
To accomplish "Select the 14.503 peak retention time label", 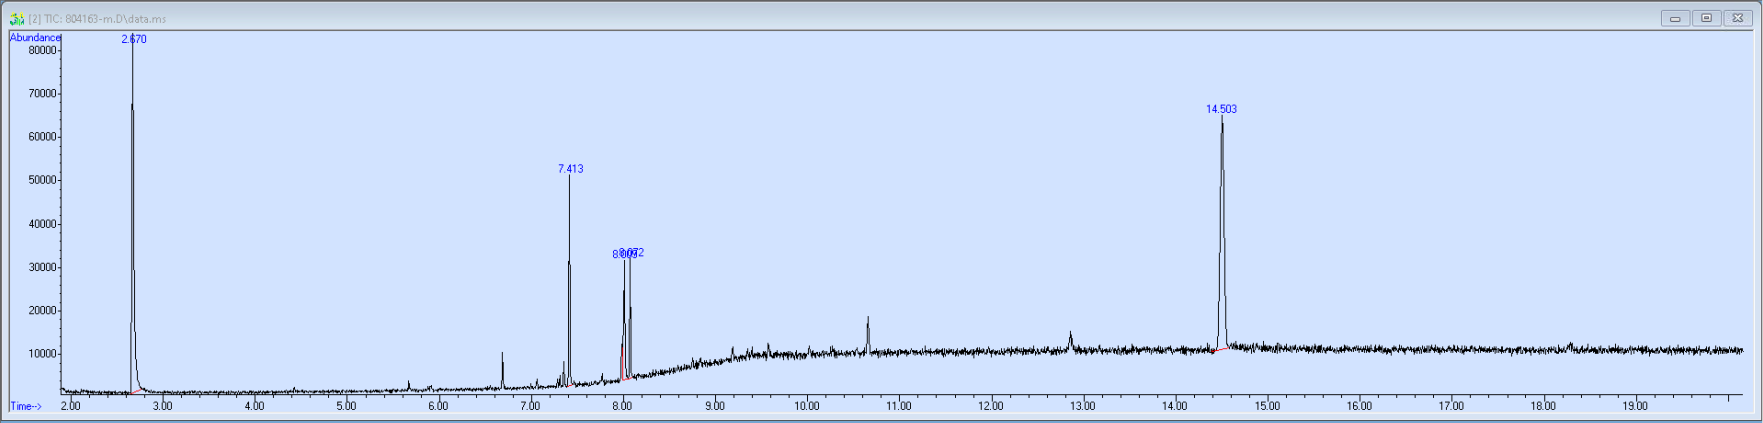I will (x=1221, y=109).
